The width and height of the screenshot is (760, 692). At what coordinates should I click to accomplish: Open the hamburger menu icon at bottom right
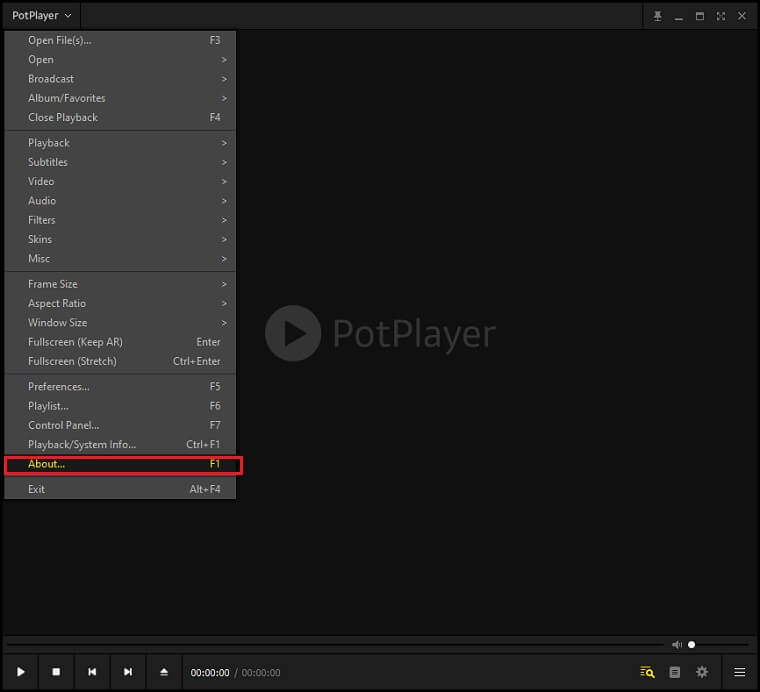point(740,672)
